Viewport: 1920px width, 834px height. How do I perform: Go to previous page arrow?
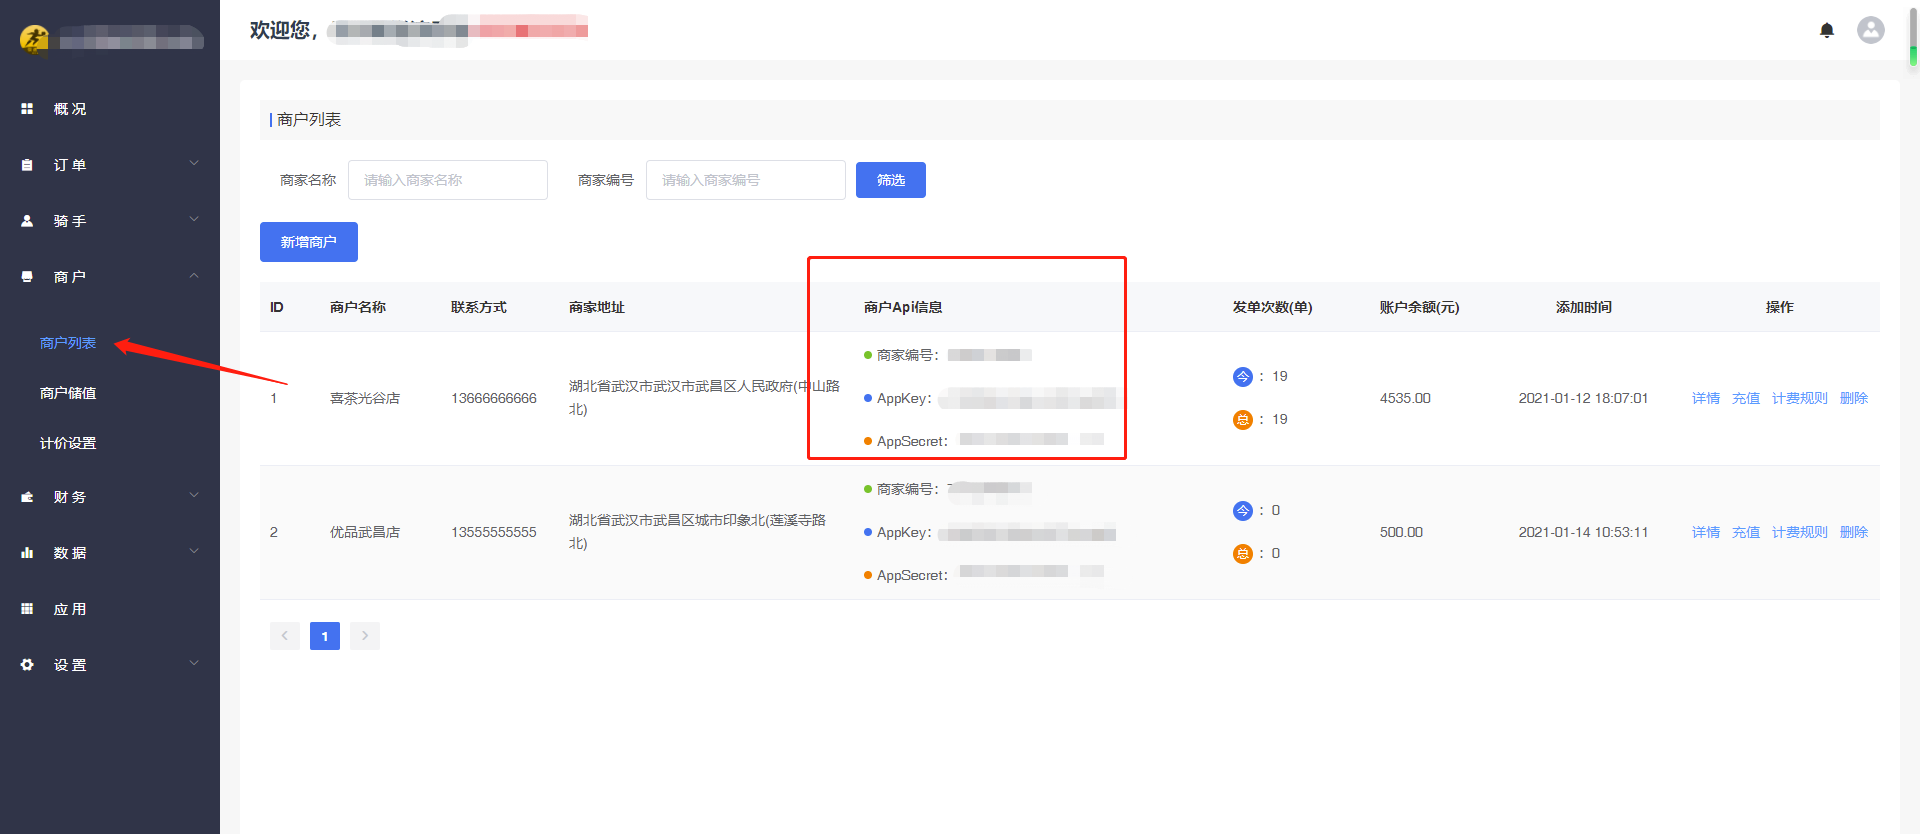285,636
